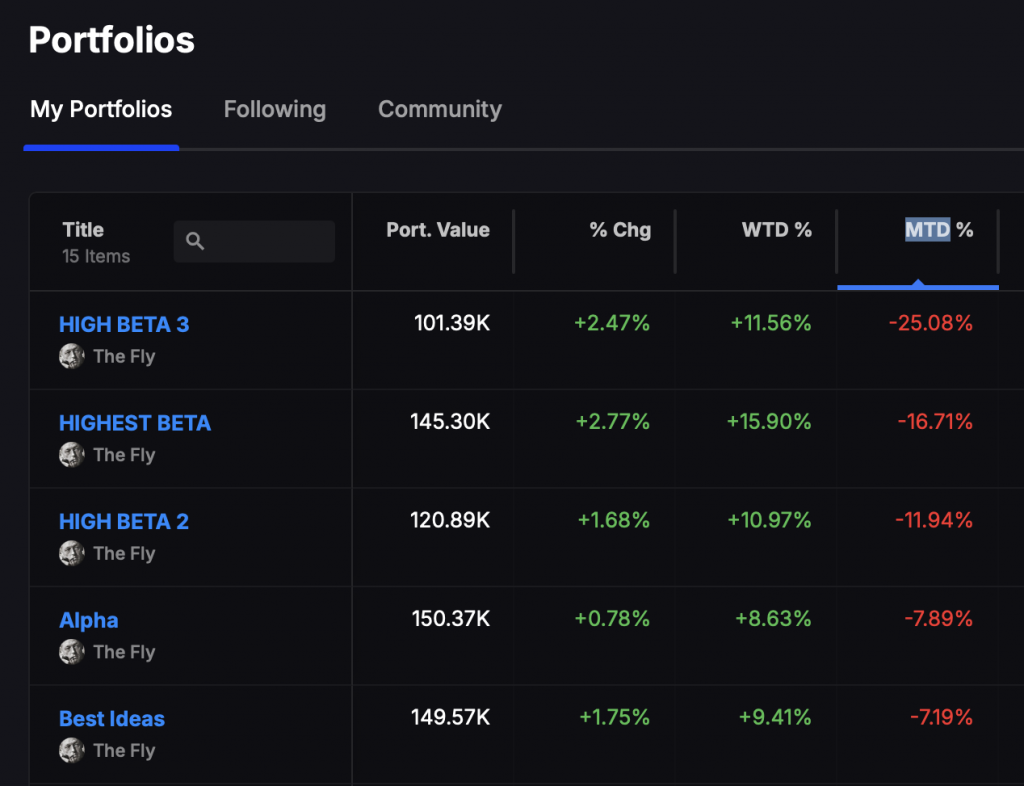The image size is (1024, 786).
Task: Click the sort arrow indicator below MTD %
Action: click(917, 284)
